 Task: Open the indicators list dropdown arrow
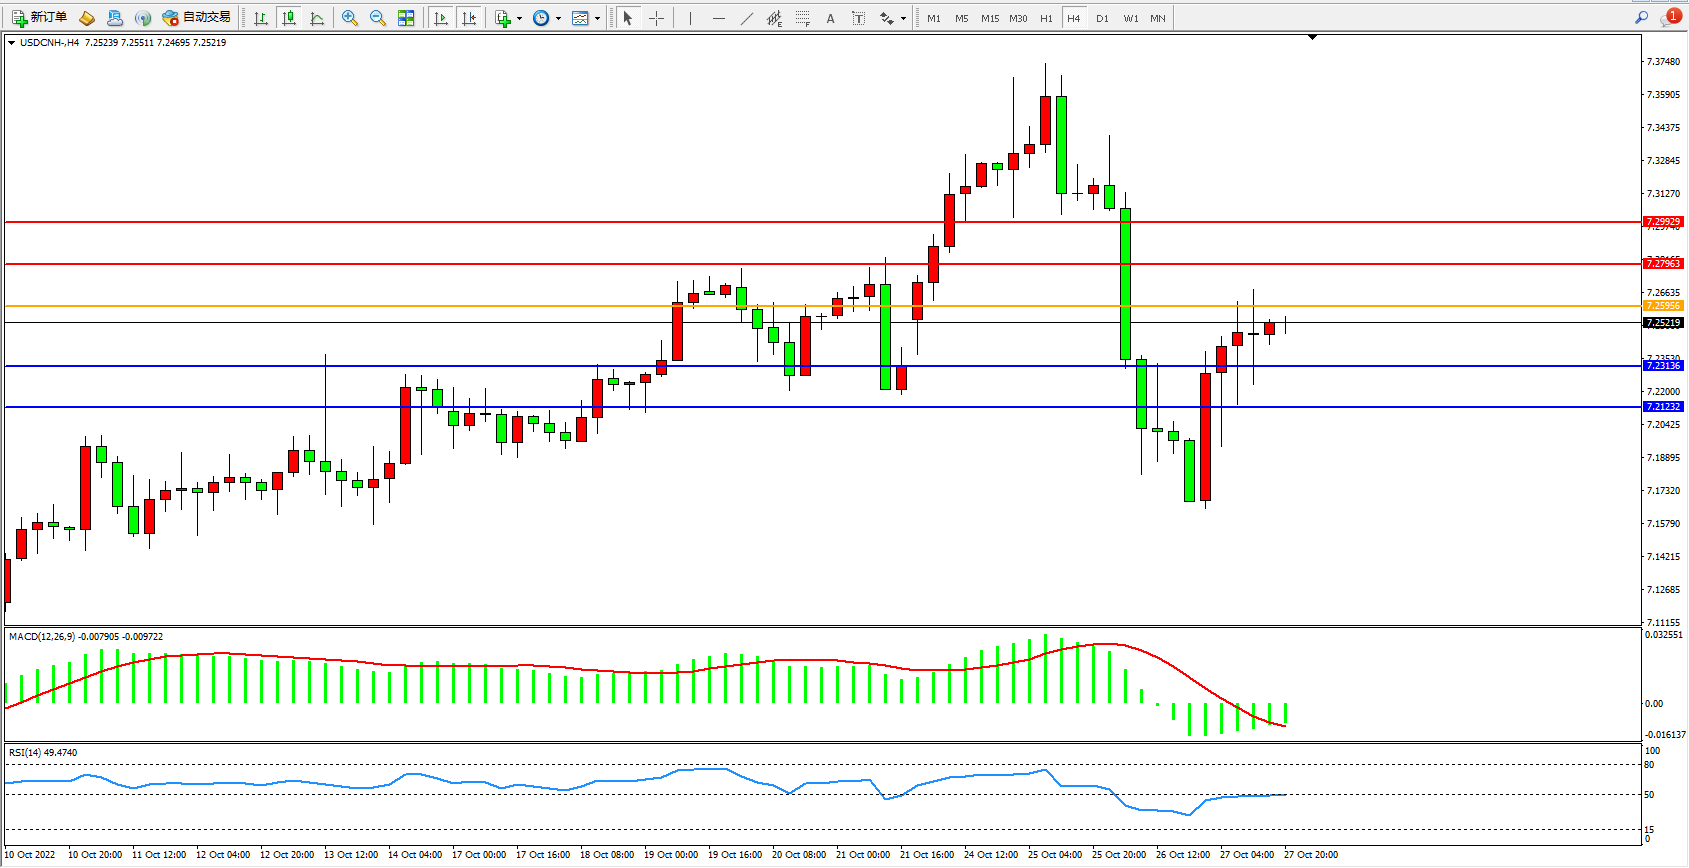tap(519, 18)
